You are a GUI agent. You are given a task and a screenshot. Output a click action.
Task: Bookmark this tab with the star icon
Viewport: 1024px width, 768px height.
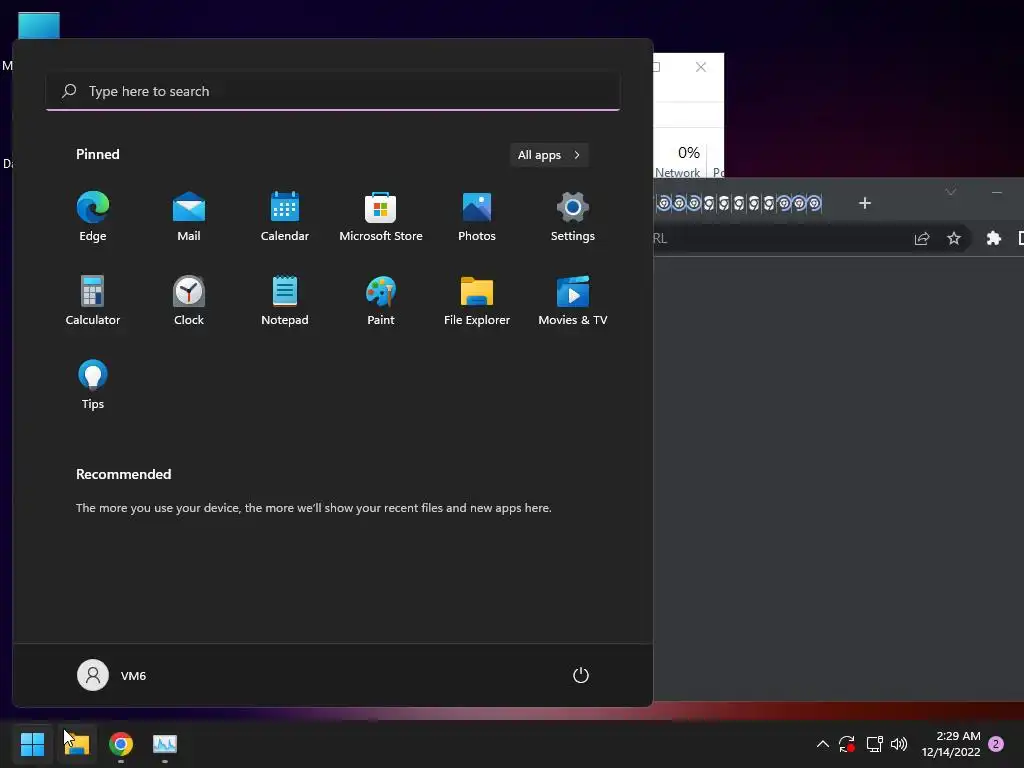[953, 238]
